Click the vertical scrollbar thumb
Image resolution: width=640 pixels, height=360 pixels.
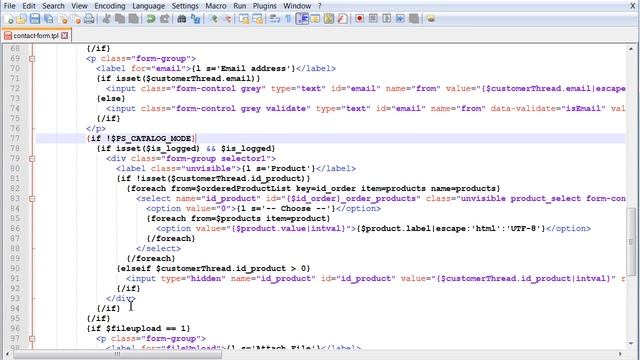[631, 242]
